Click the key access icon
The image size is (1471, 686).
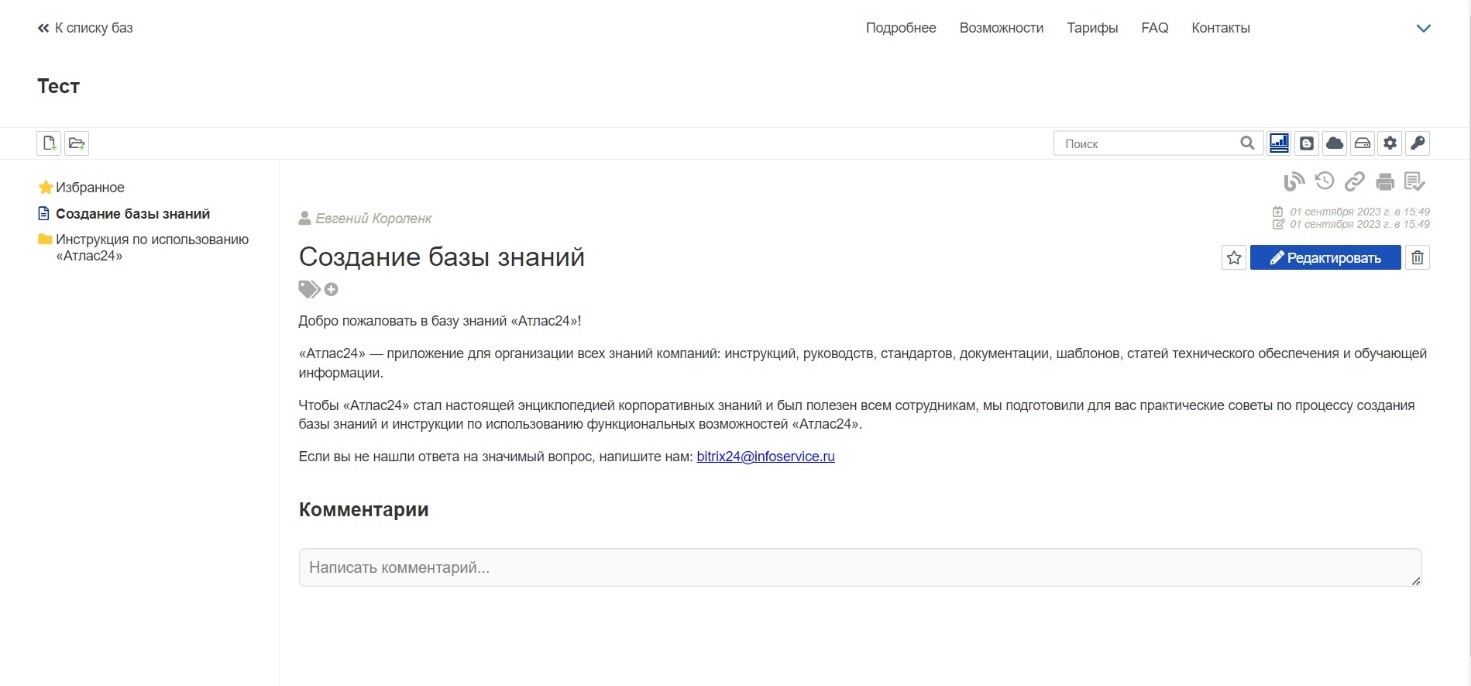[1418, 143]
